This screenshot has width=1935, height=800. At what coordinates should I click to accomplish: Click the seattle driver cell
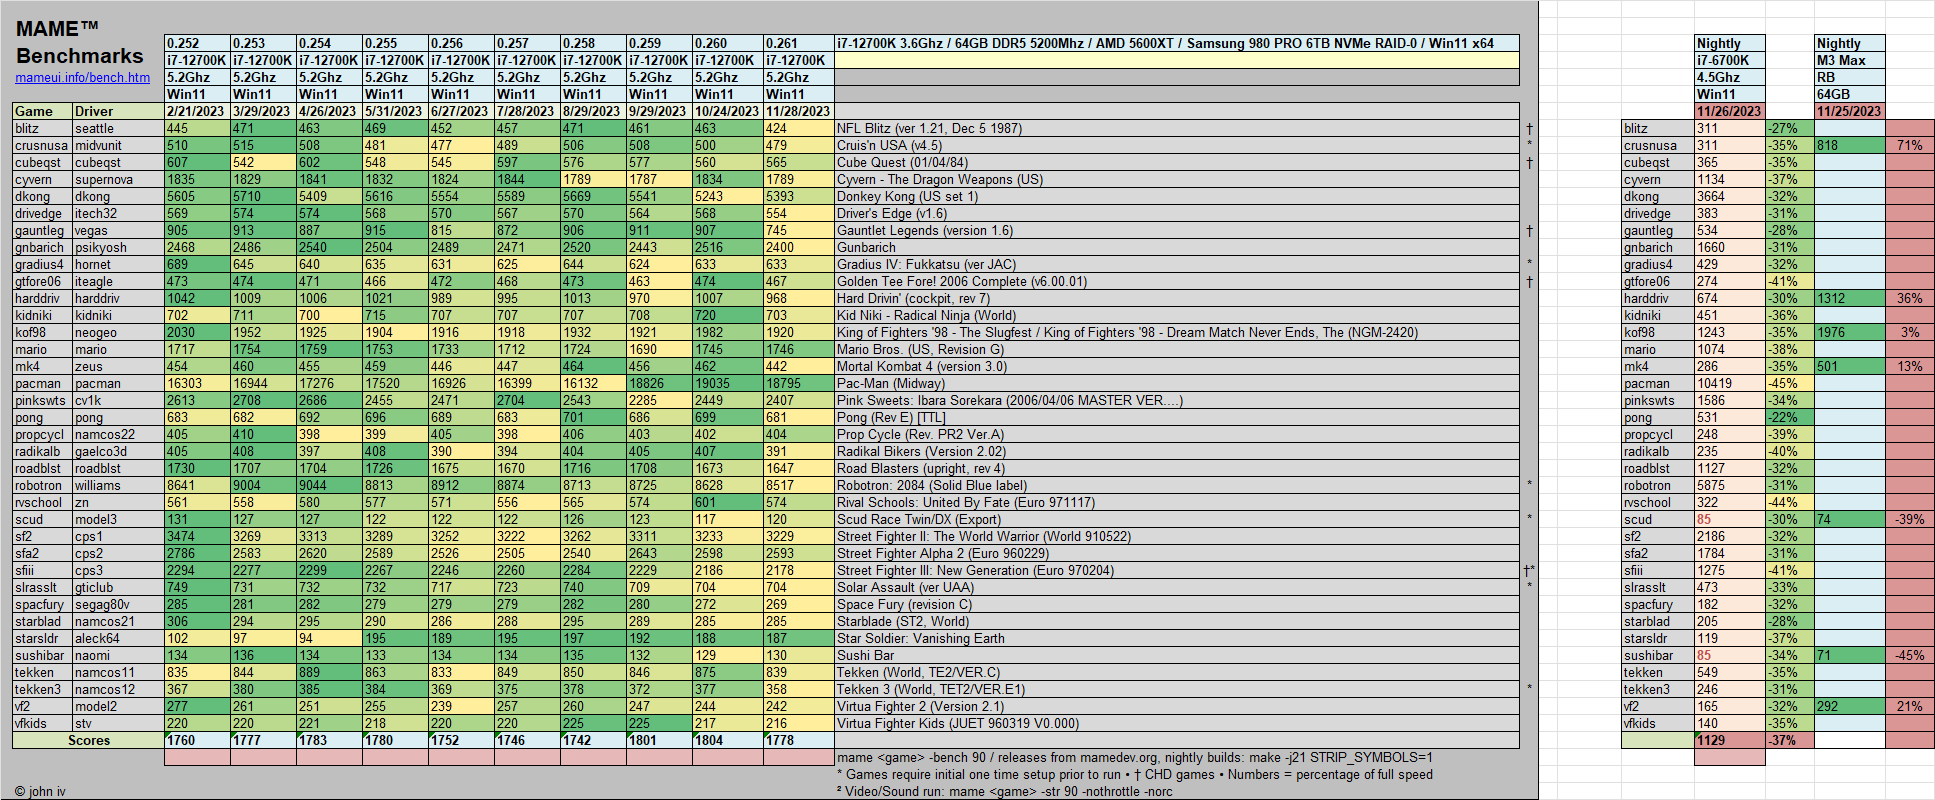[118, 128]
